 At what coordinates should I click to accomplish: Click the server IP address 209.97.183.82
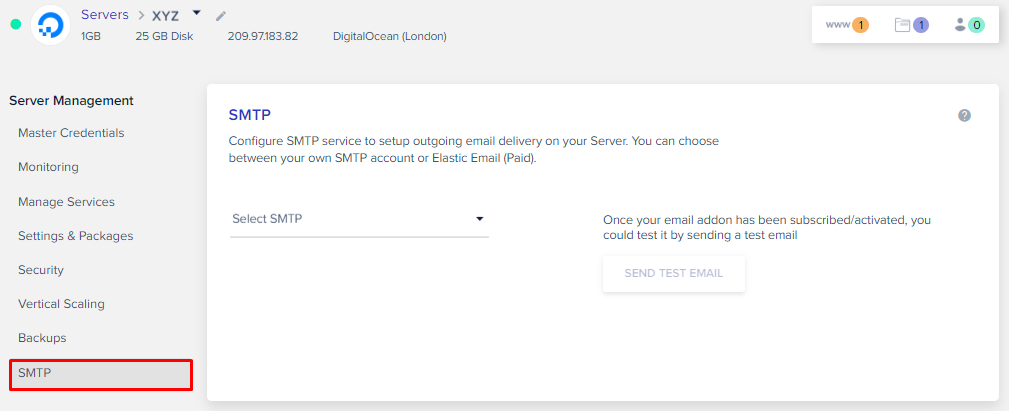pos(262,37)
